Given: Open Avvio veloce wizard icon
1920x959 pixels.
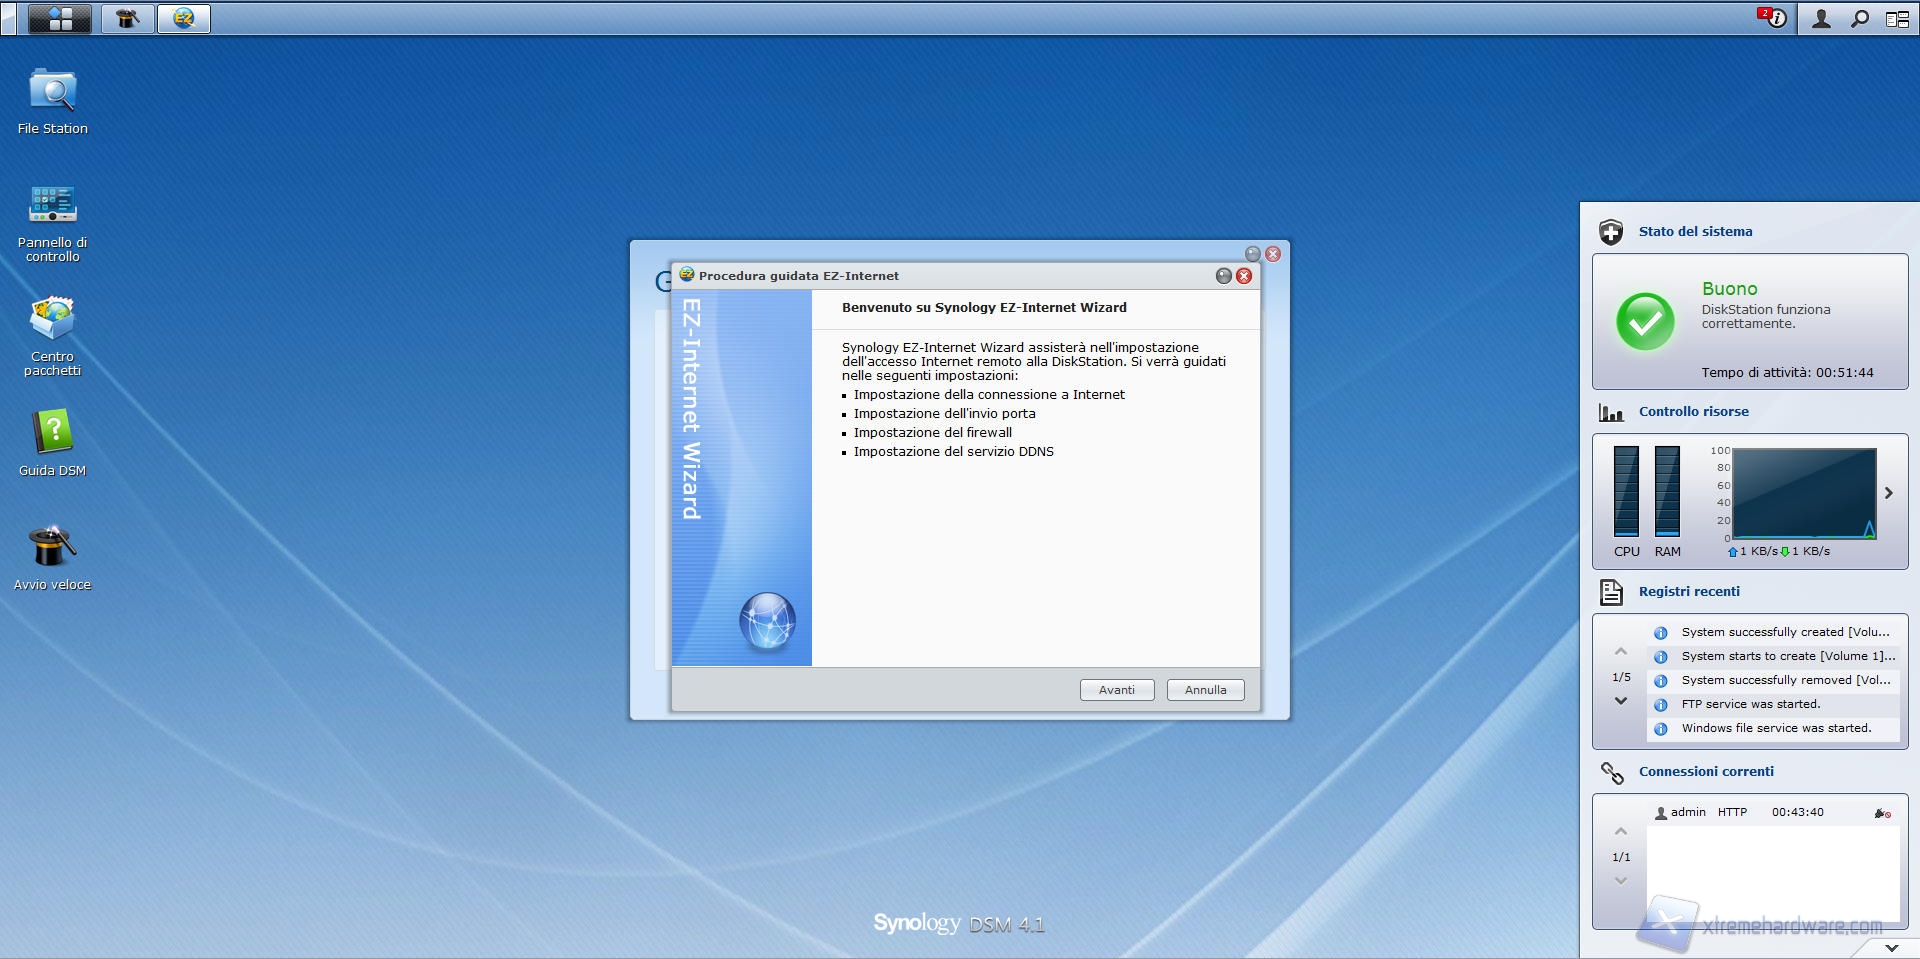Looking at the screenshot, I should (x=52, y=548).
